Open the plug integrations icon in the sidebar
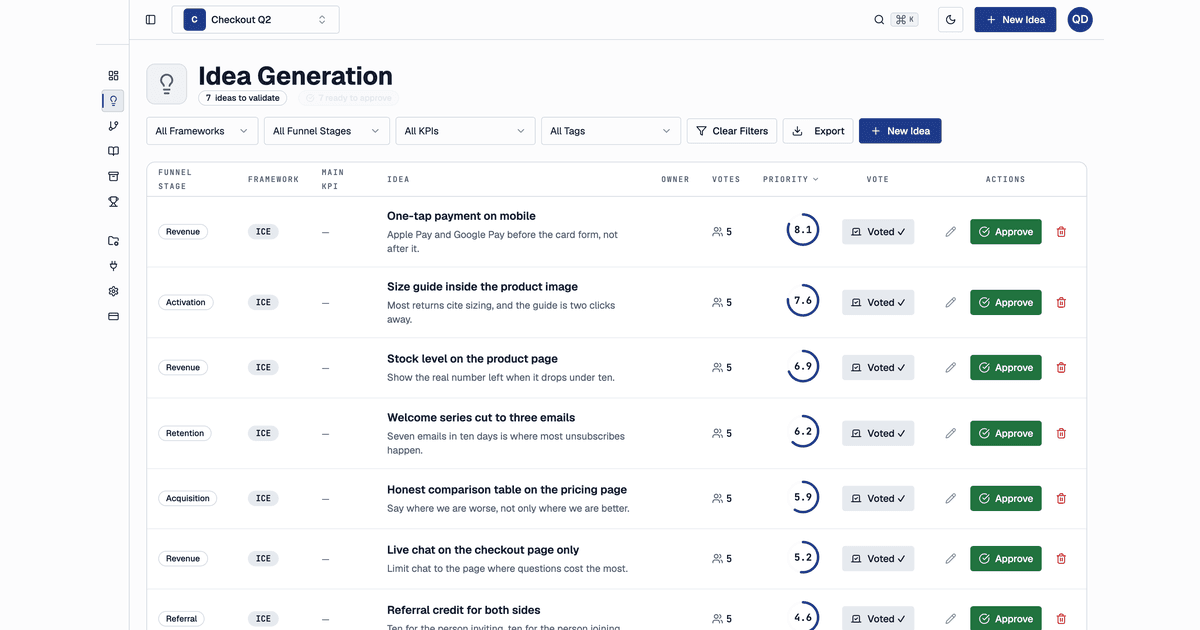1200x630 pixels. click(113, 266)
